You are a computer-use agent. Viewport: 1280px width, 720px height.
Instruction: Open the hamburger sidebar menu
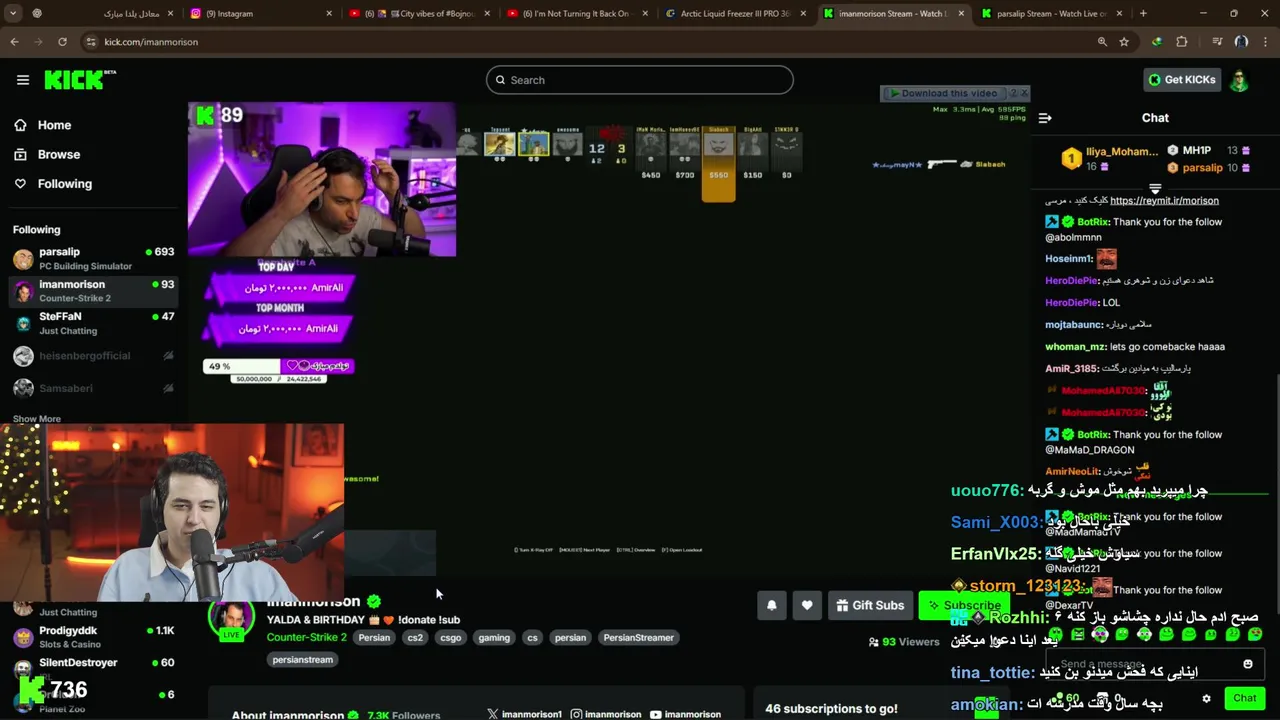tap(23, 80)
